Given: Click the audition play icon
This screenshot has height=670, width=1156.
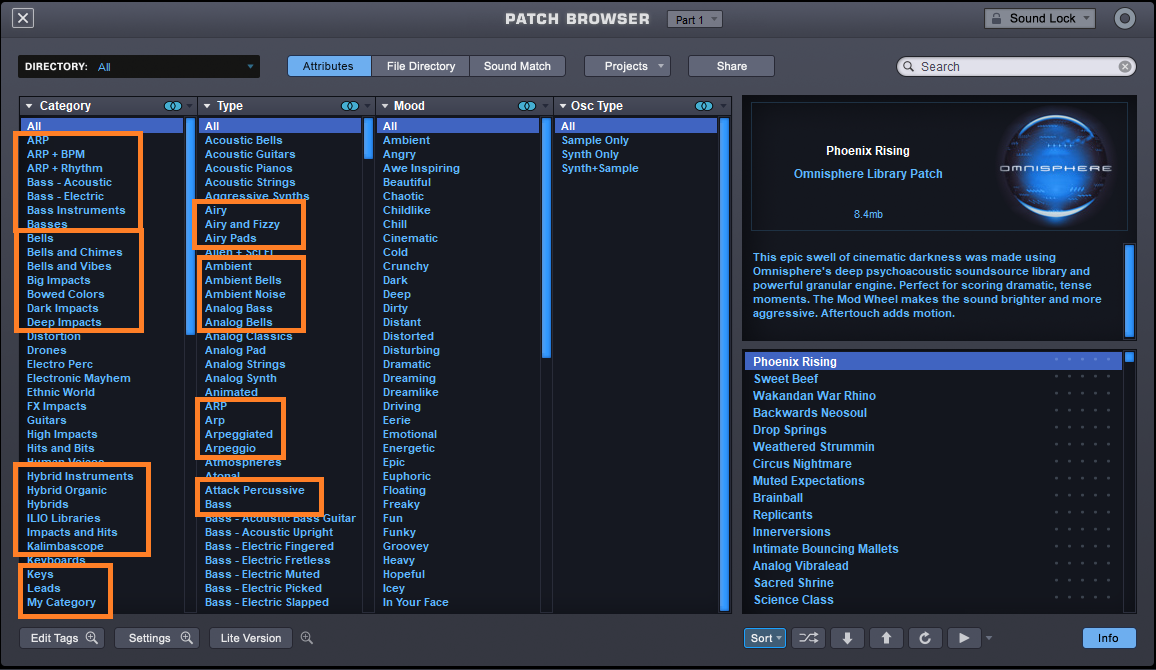Looking at the screenshot, I should [964, 637].
